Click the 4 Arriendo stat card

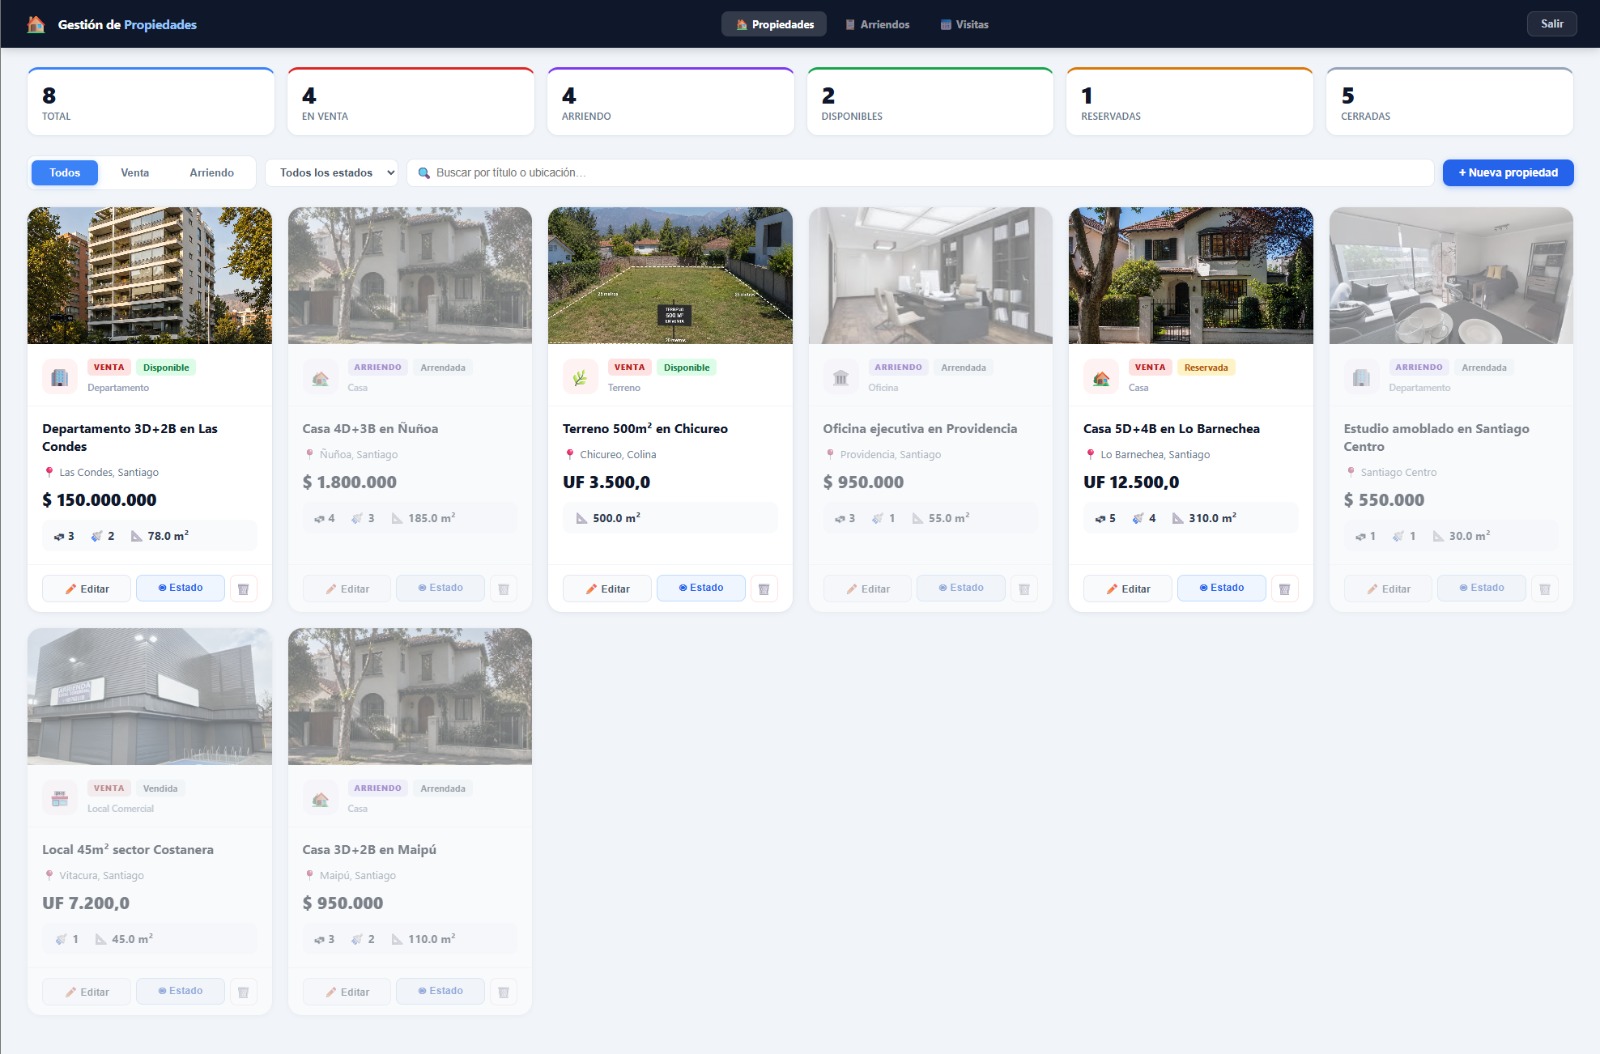click(x=670, y=102)
